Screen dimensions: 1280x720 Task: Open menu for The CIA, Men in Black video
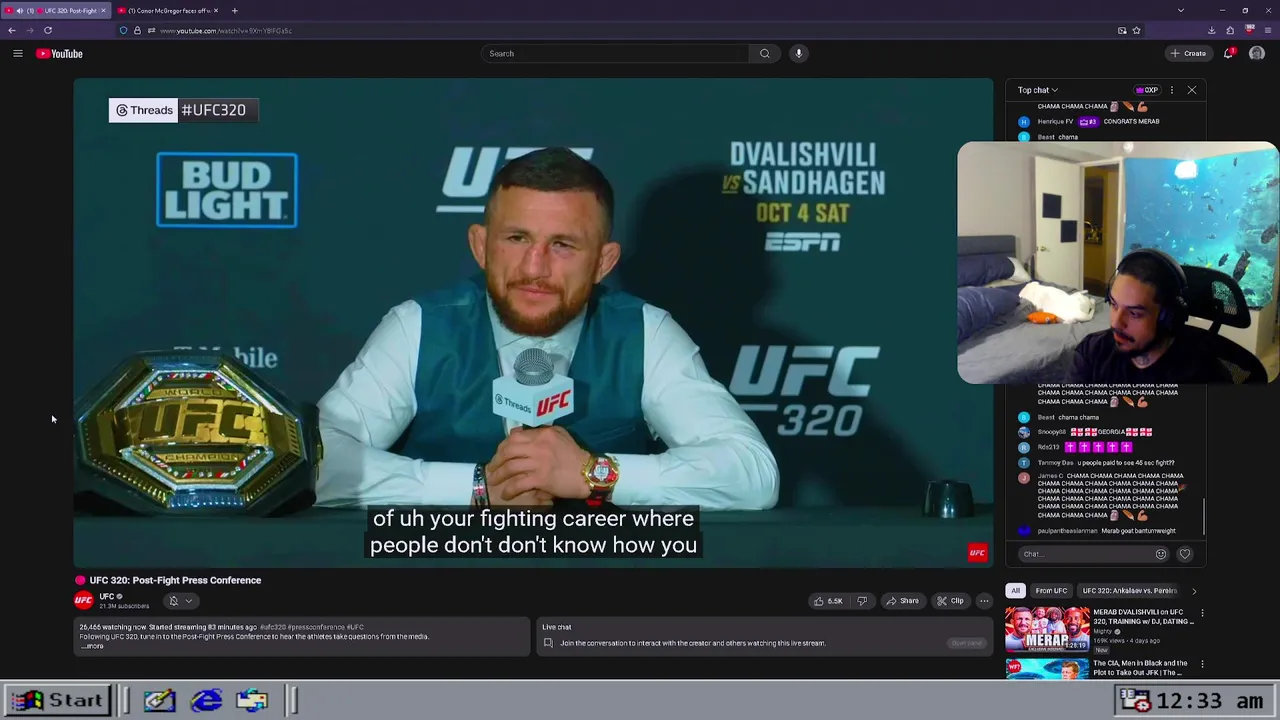tap(1202, 664)
